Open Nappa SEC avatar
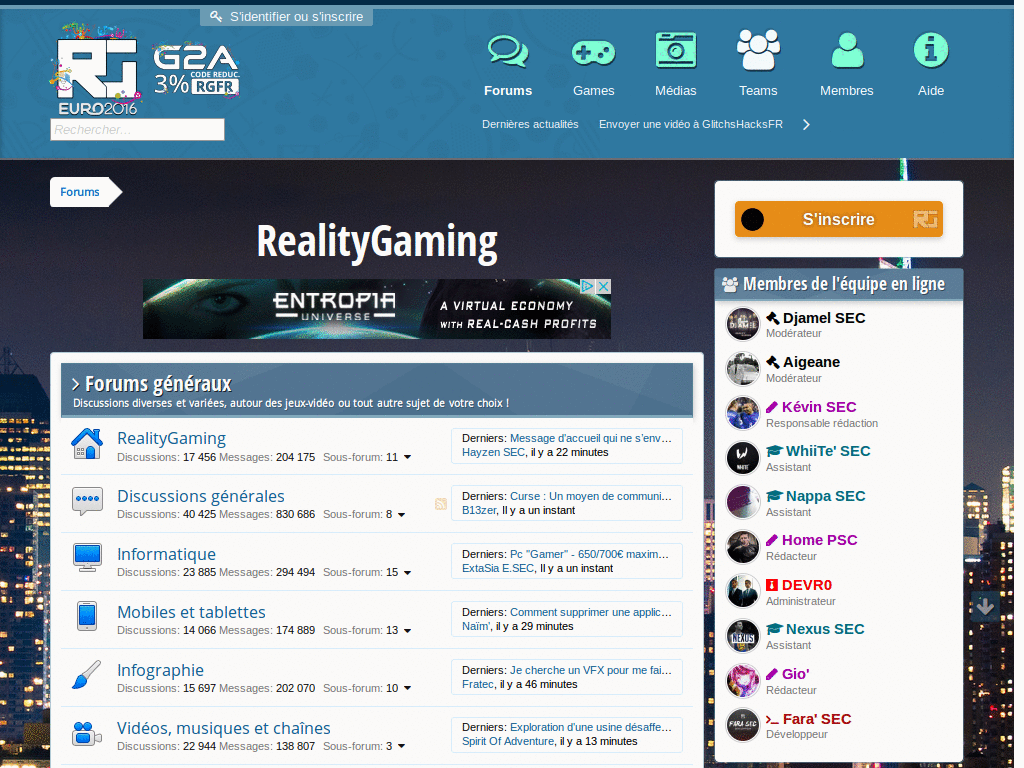 pyautogui.click(x=743, y=502)
